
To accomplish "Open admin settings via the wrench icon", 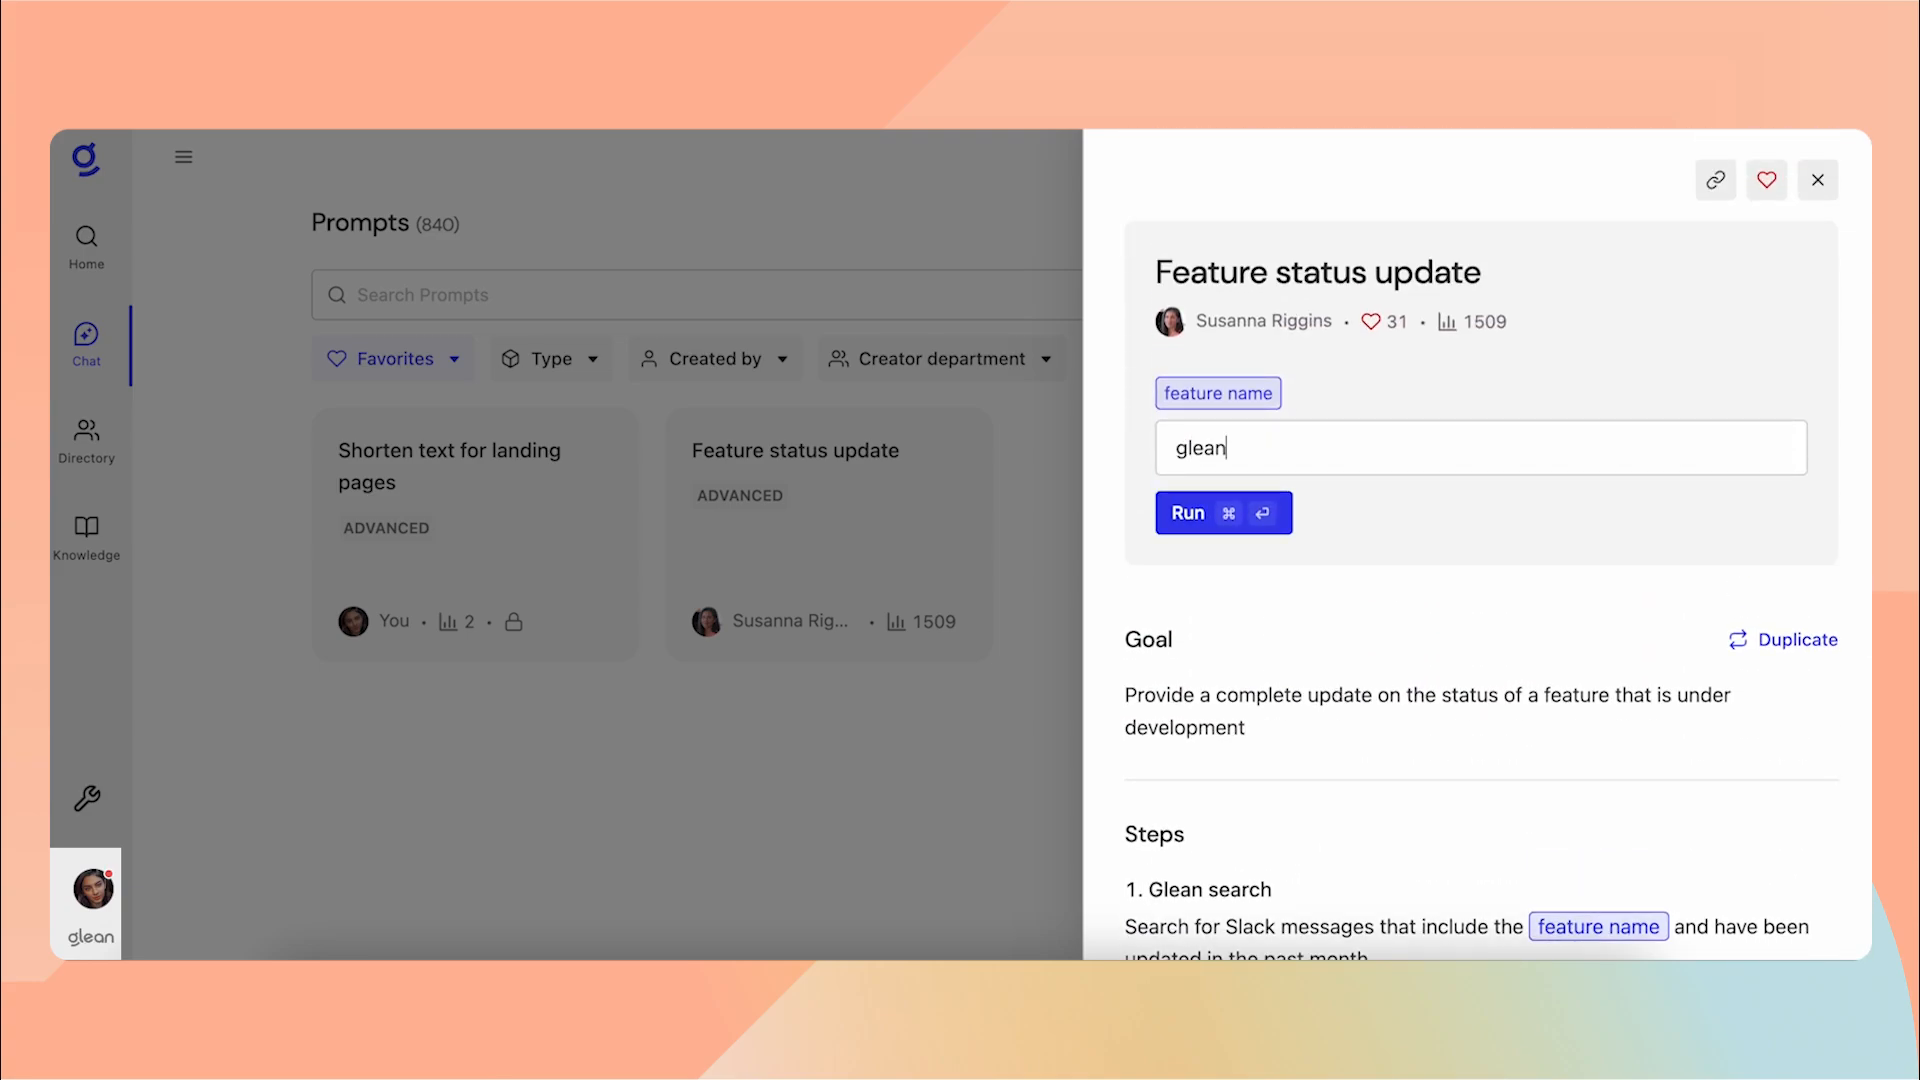I will (x=87, y=798).
